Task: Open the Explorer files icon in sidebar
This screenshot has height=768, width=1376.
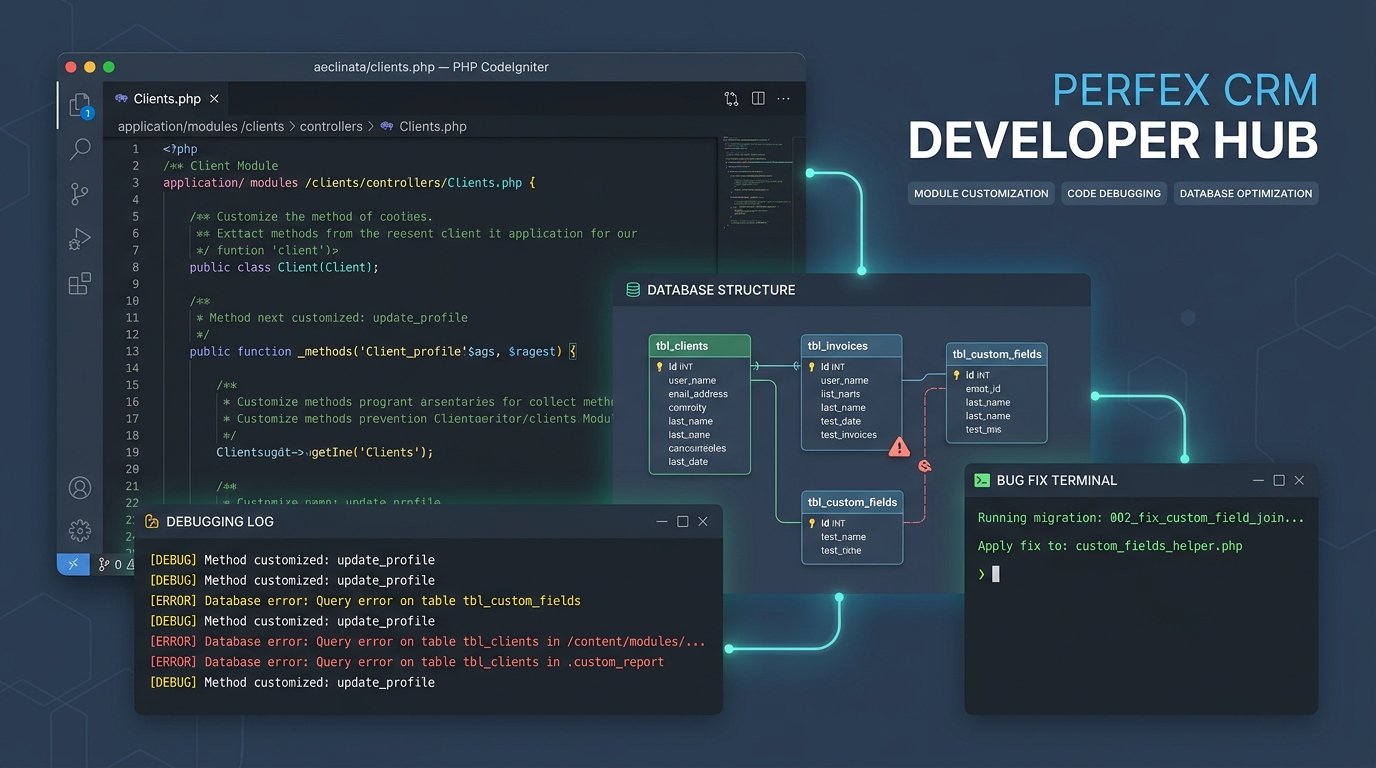Action: 80,105
